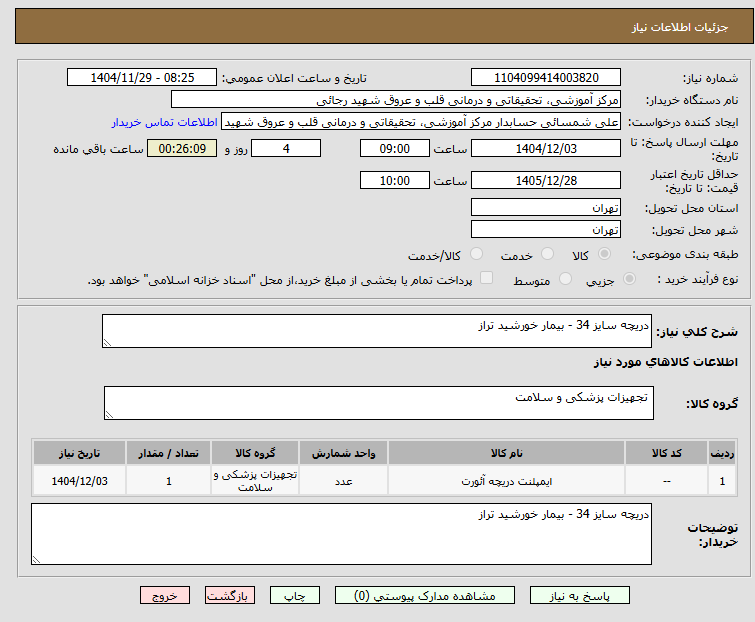The image size is (755, 622).
Task: Click announcement date field 1404/11/29 - 08:25
Action: click(142, 78)
